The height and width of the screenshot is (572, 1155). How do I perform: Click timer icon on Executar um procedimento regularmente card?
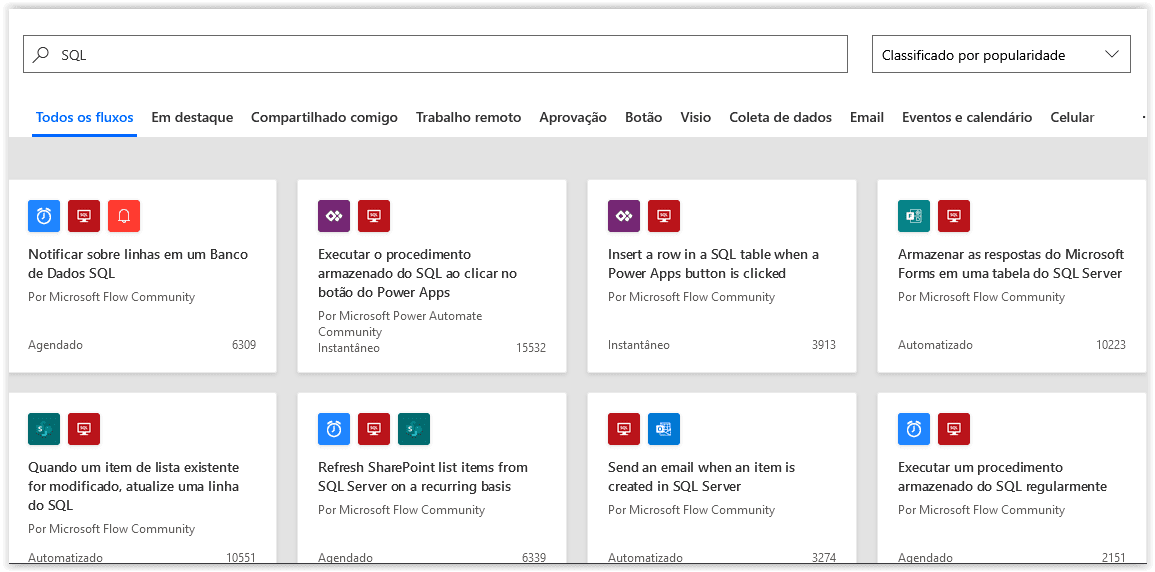coord(914,428)
